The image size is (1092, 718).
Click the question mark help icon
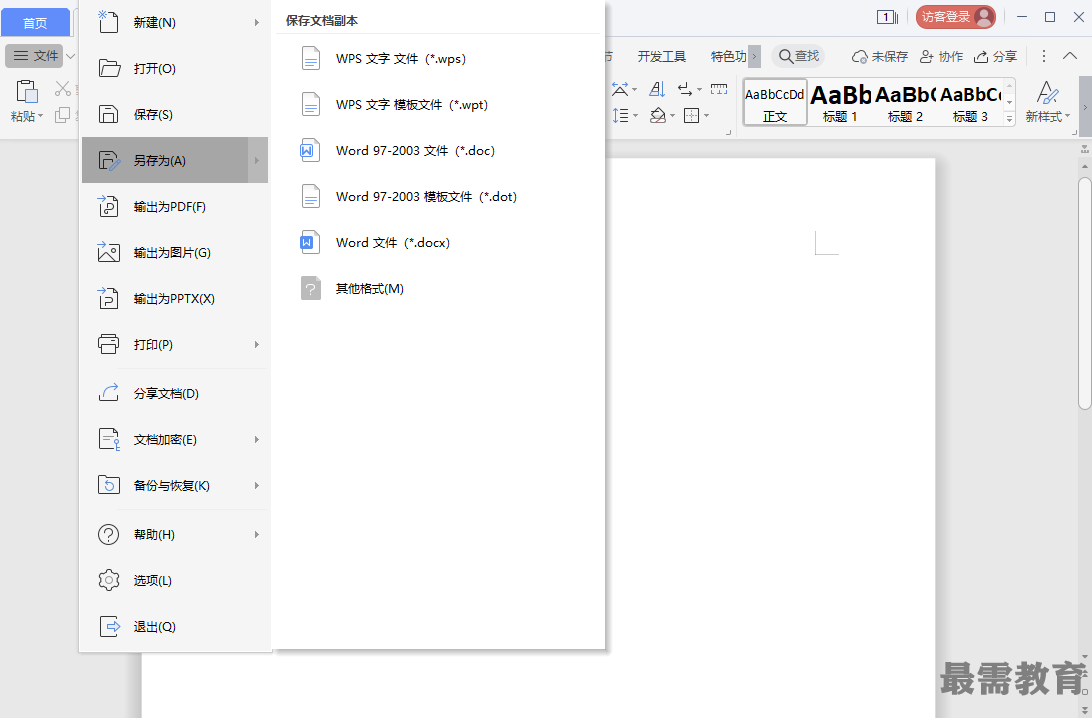point(109,534)
